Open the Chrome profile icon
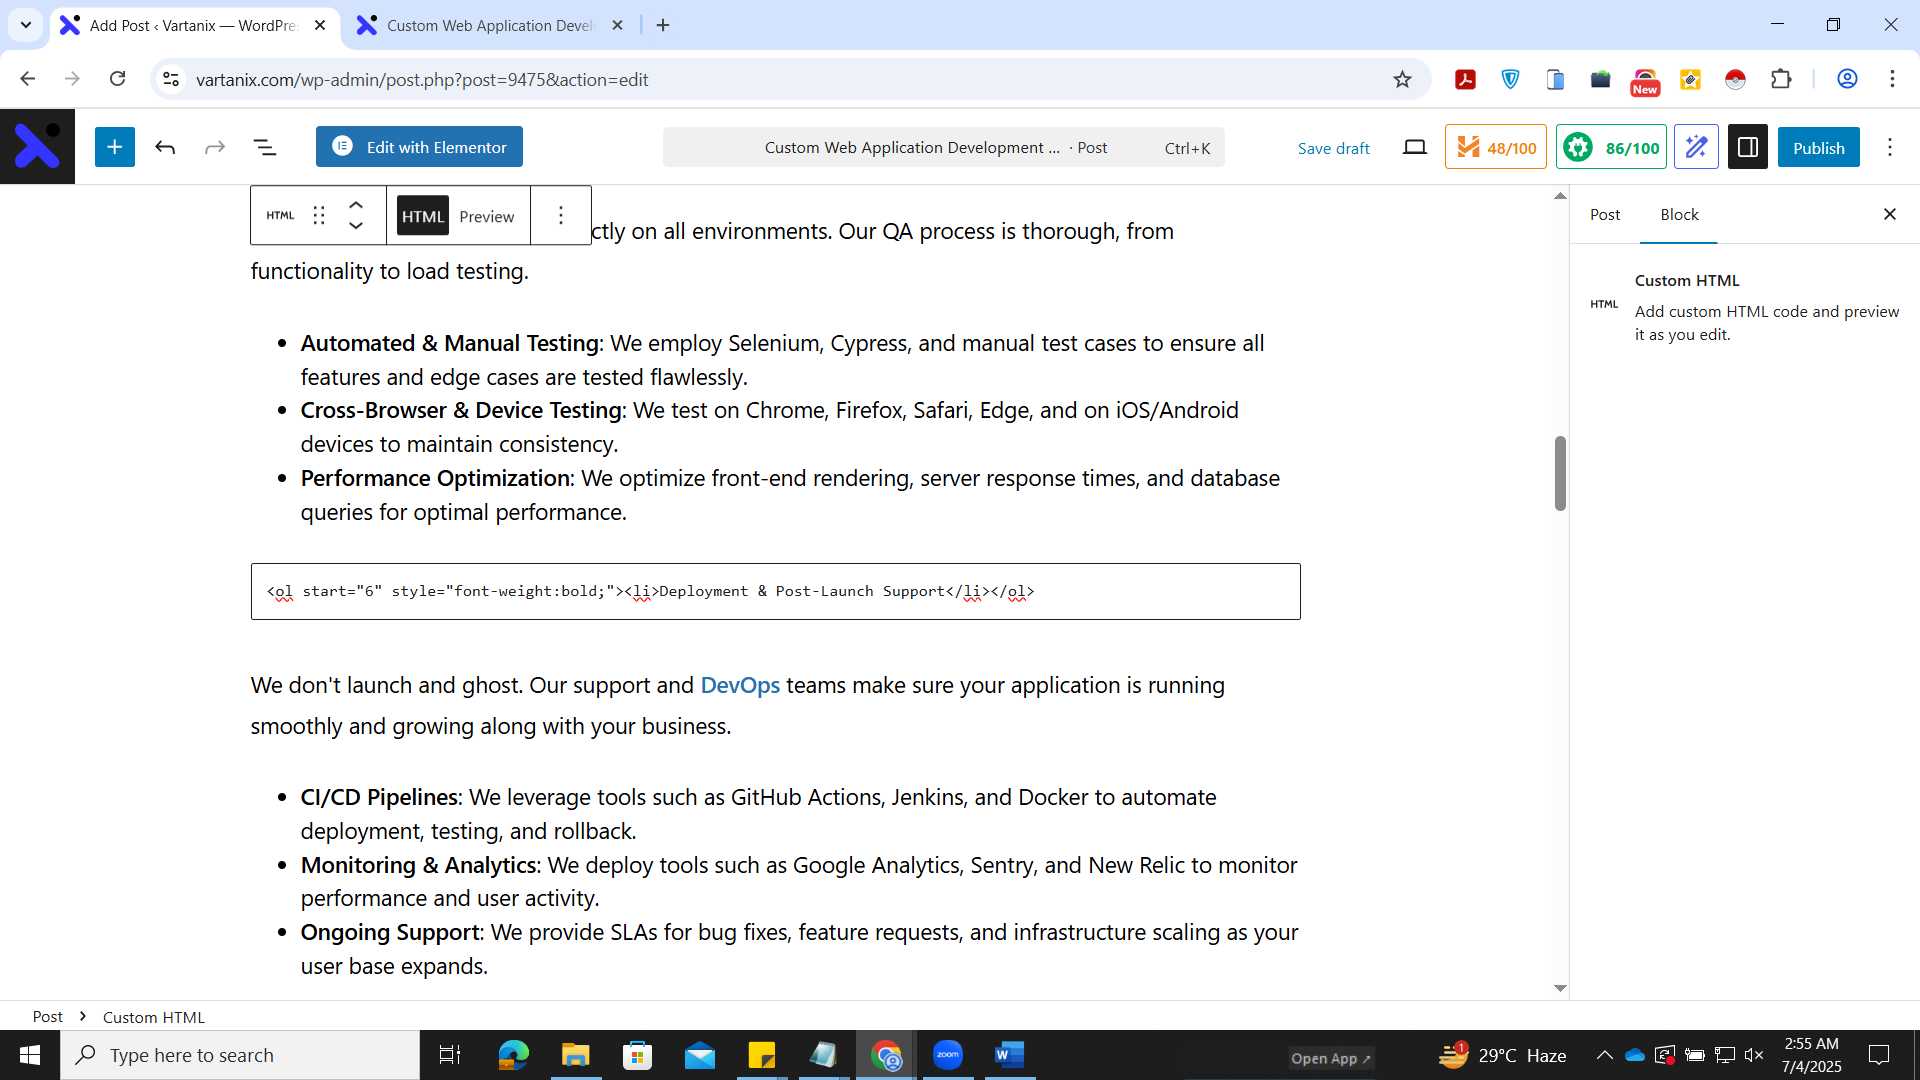Screen dimensions: 1920x1080 click(x=1847, y=79)
